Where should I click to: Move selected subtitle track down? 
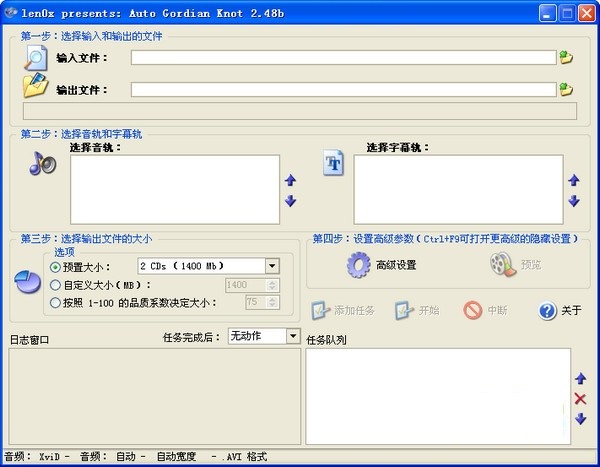click(x=574, y=201)
